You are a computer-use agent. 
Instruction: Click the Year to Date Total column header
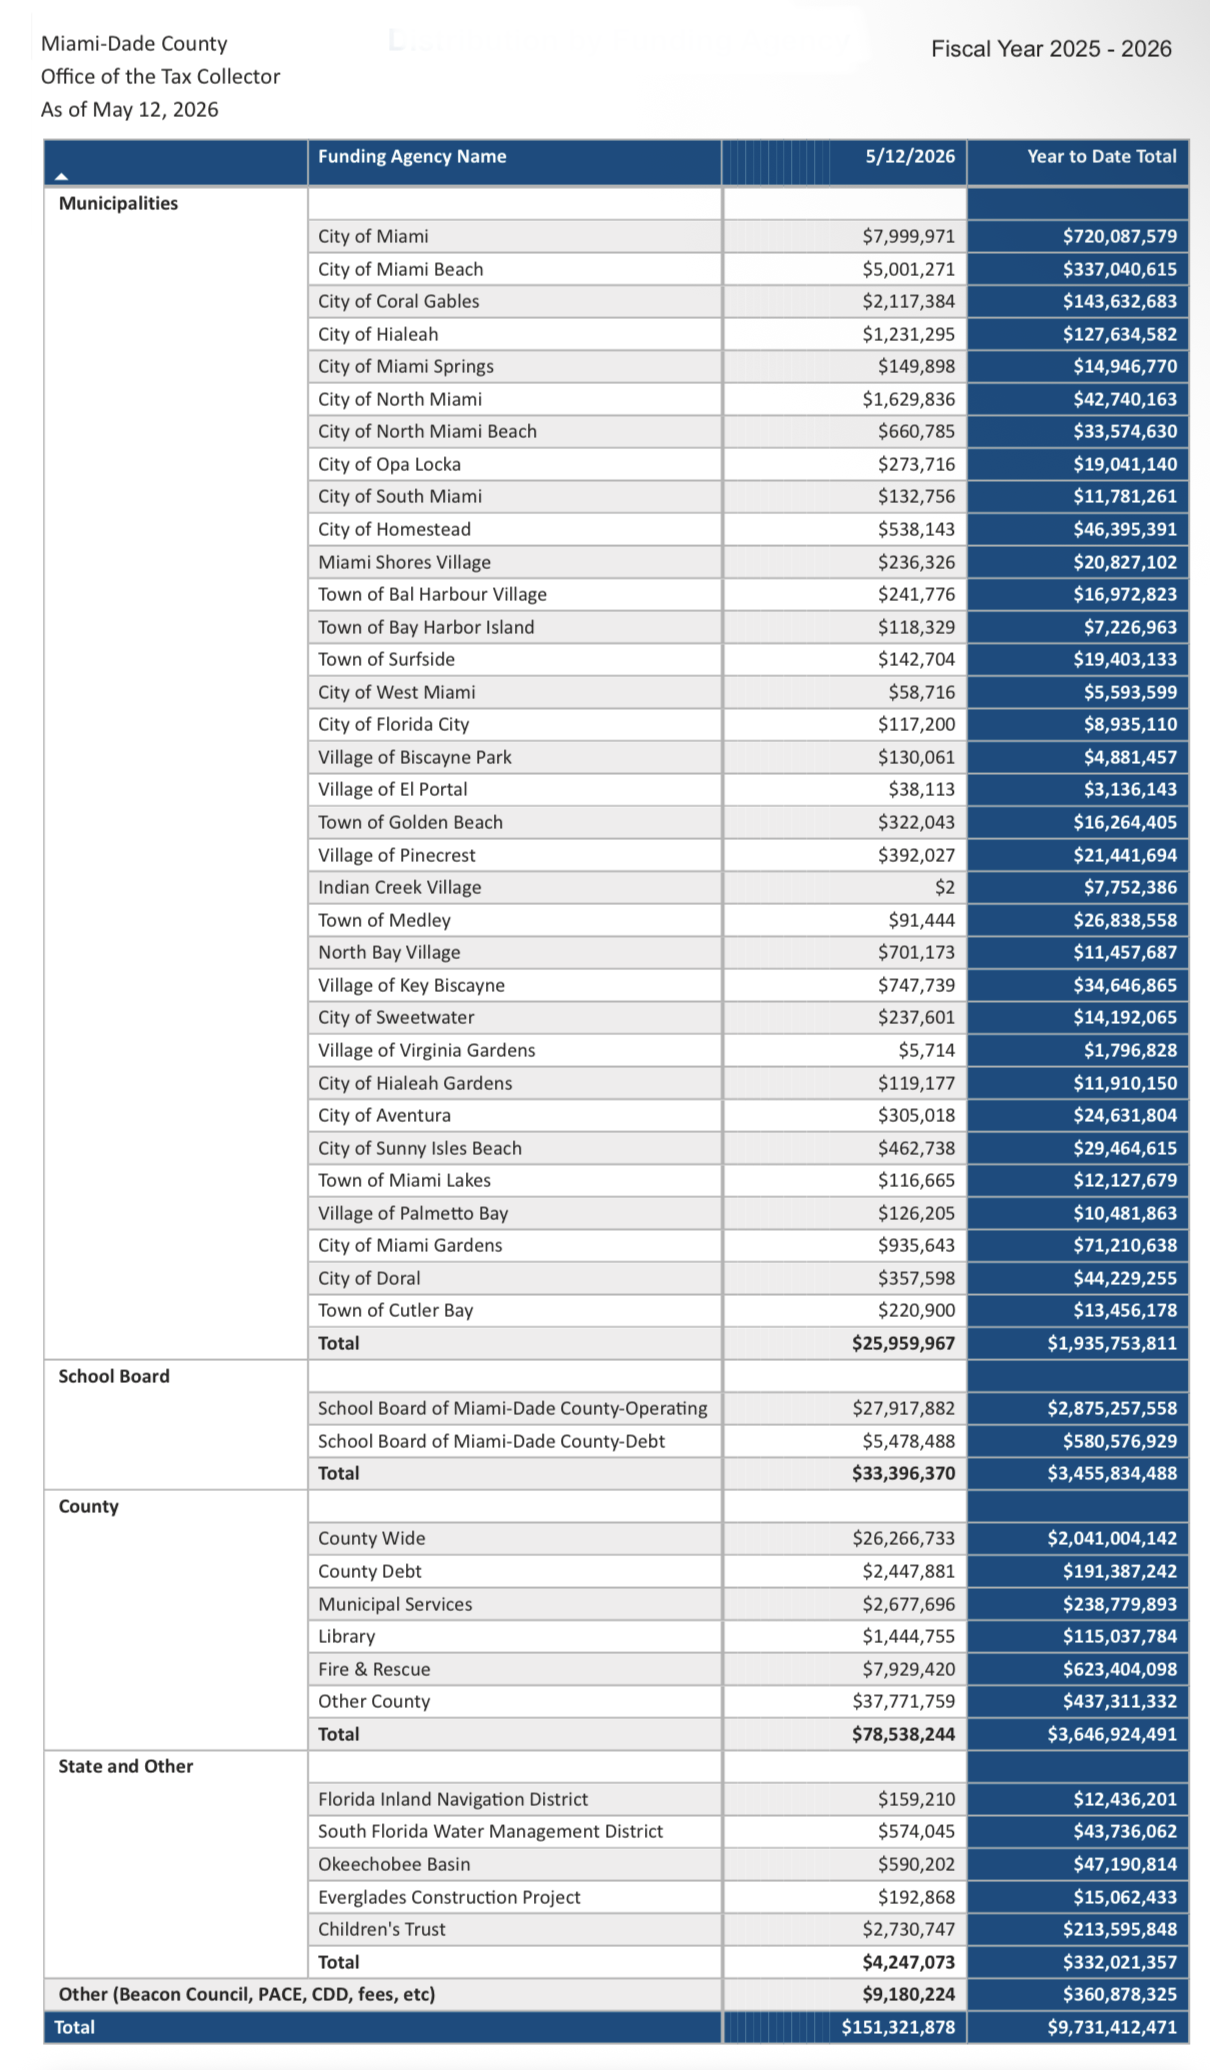pos(1102,156)
